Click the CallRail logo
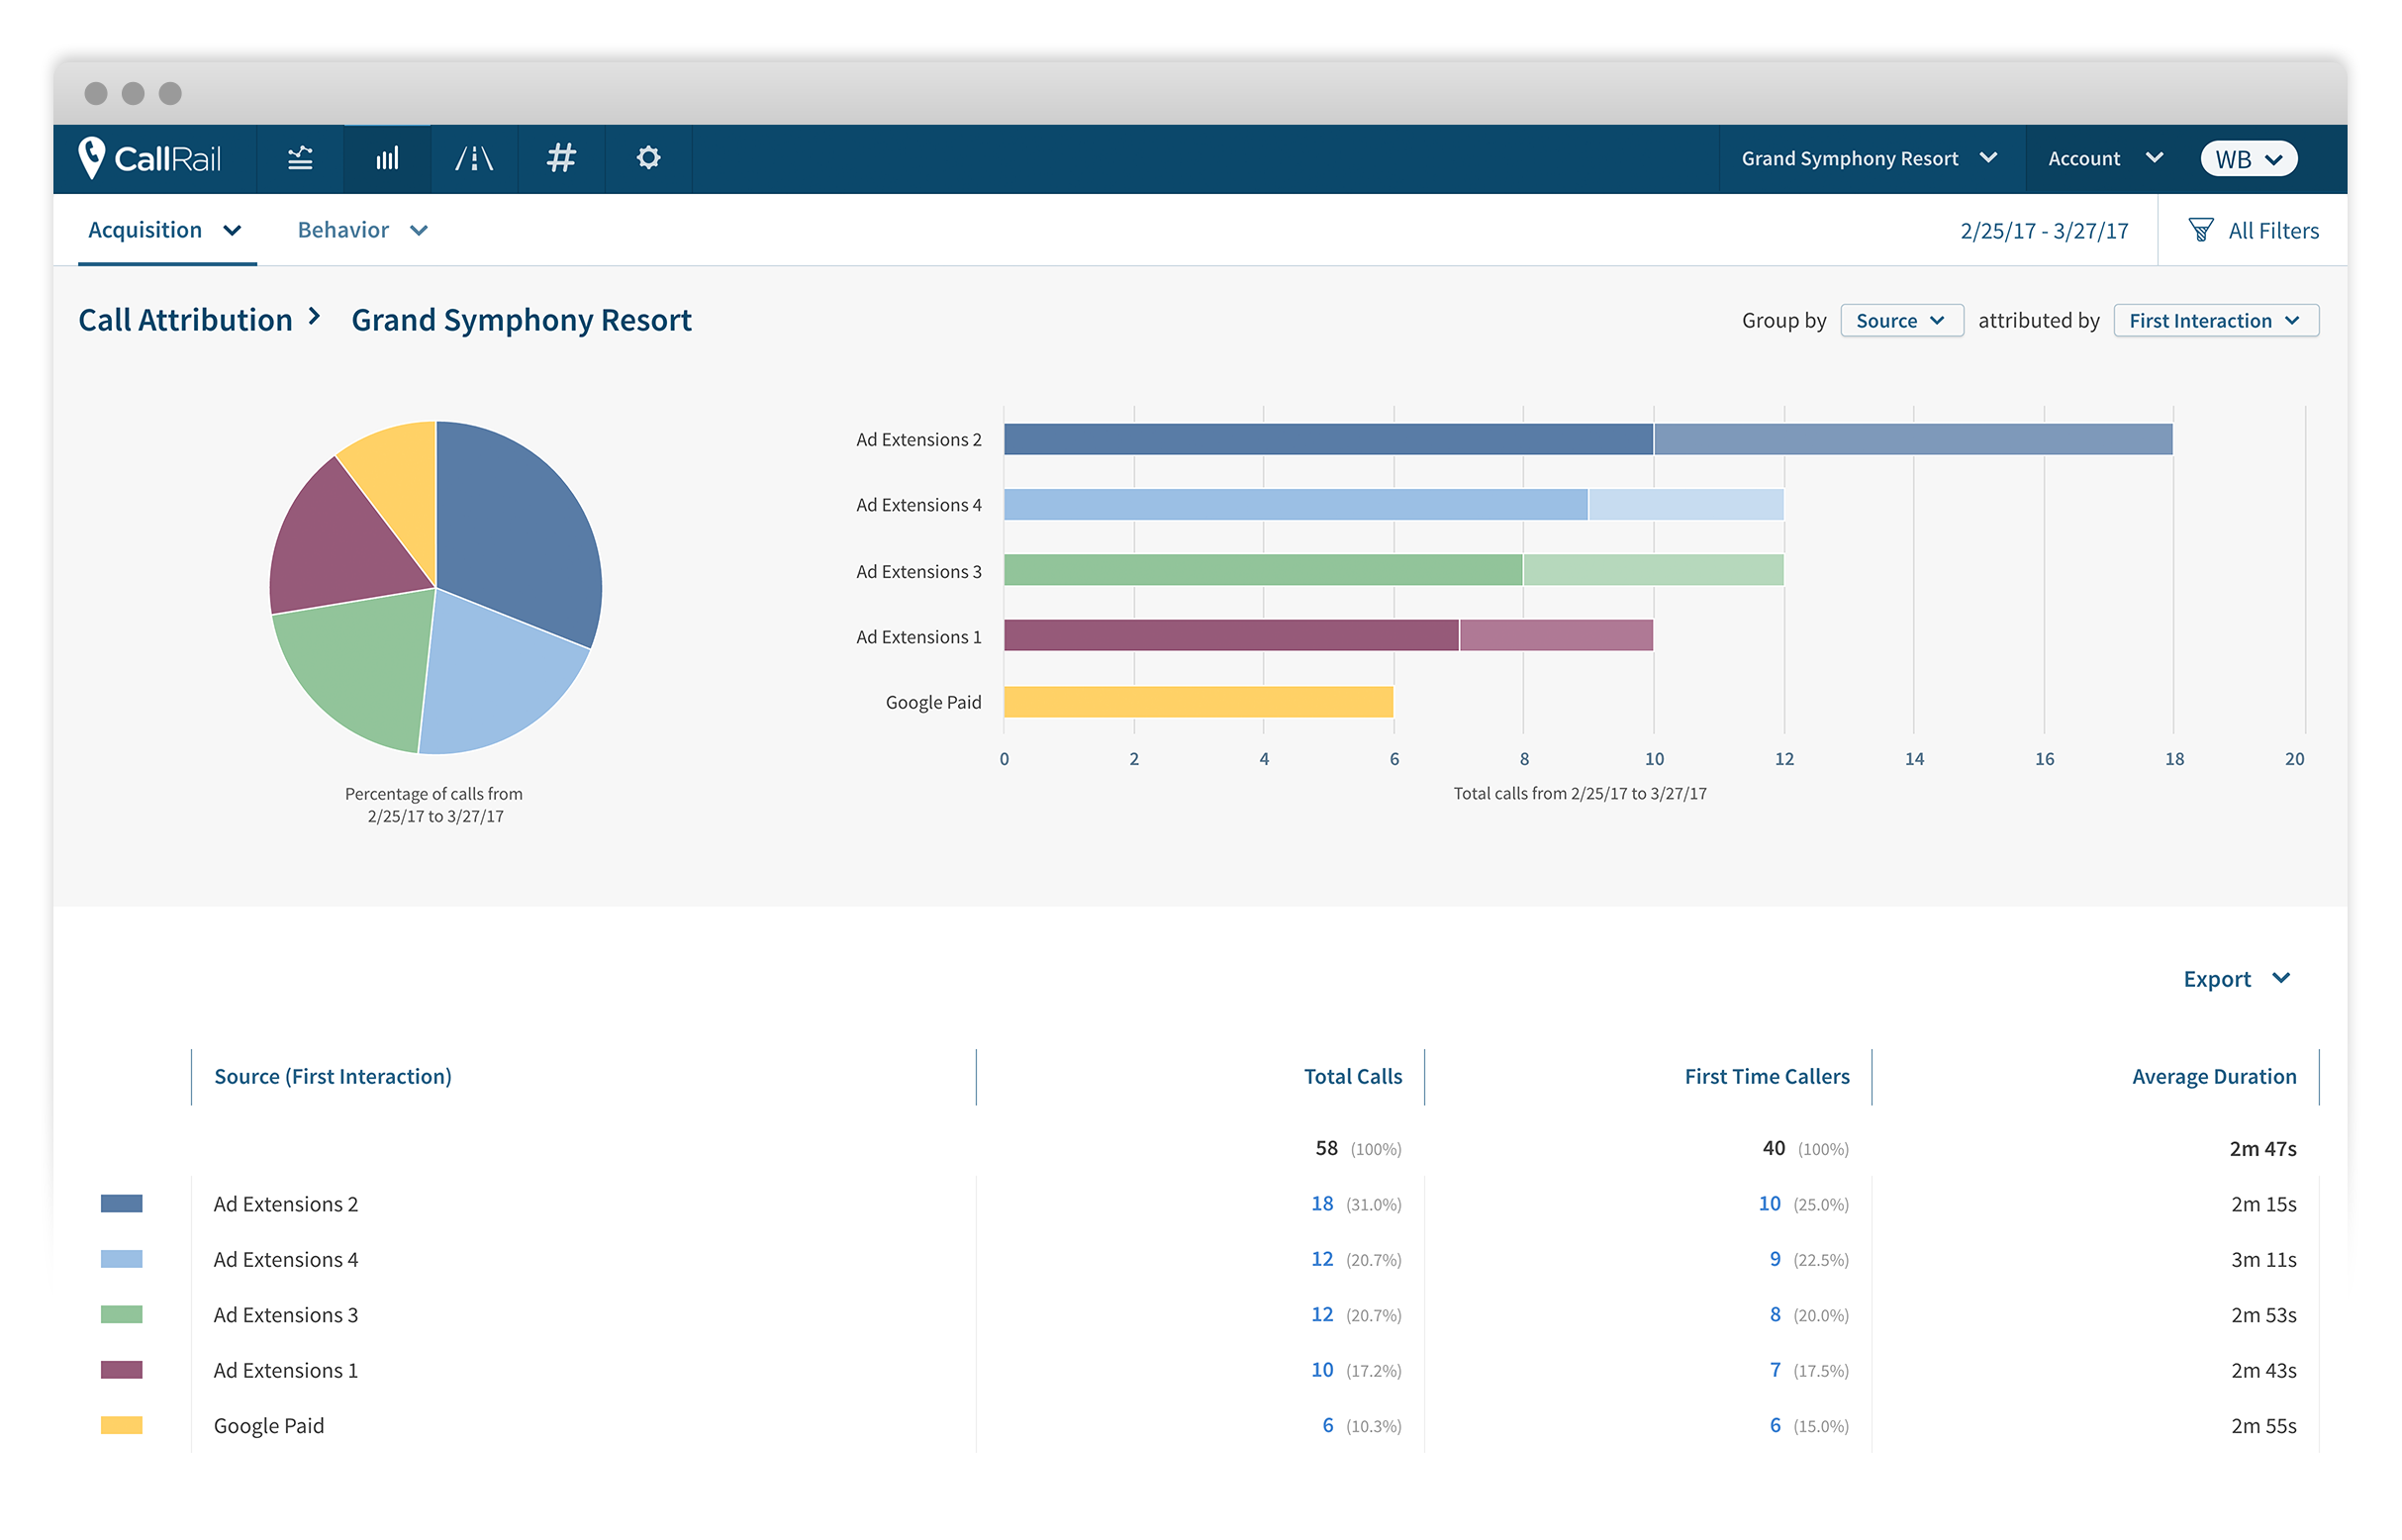The height and width of the screenshot is (1540, 2402). pos(150,158)
